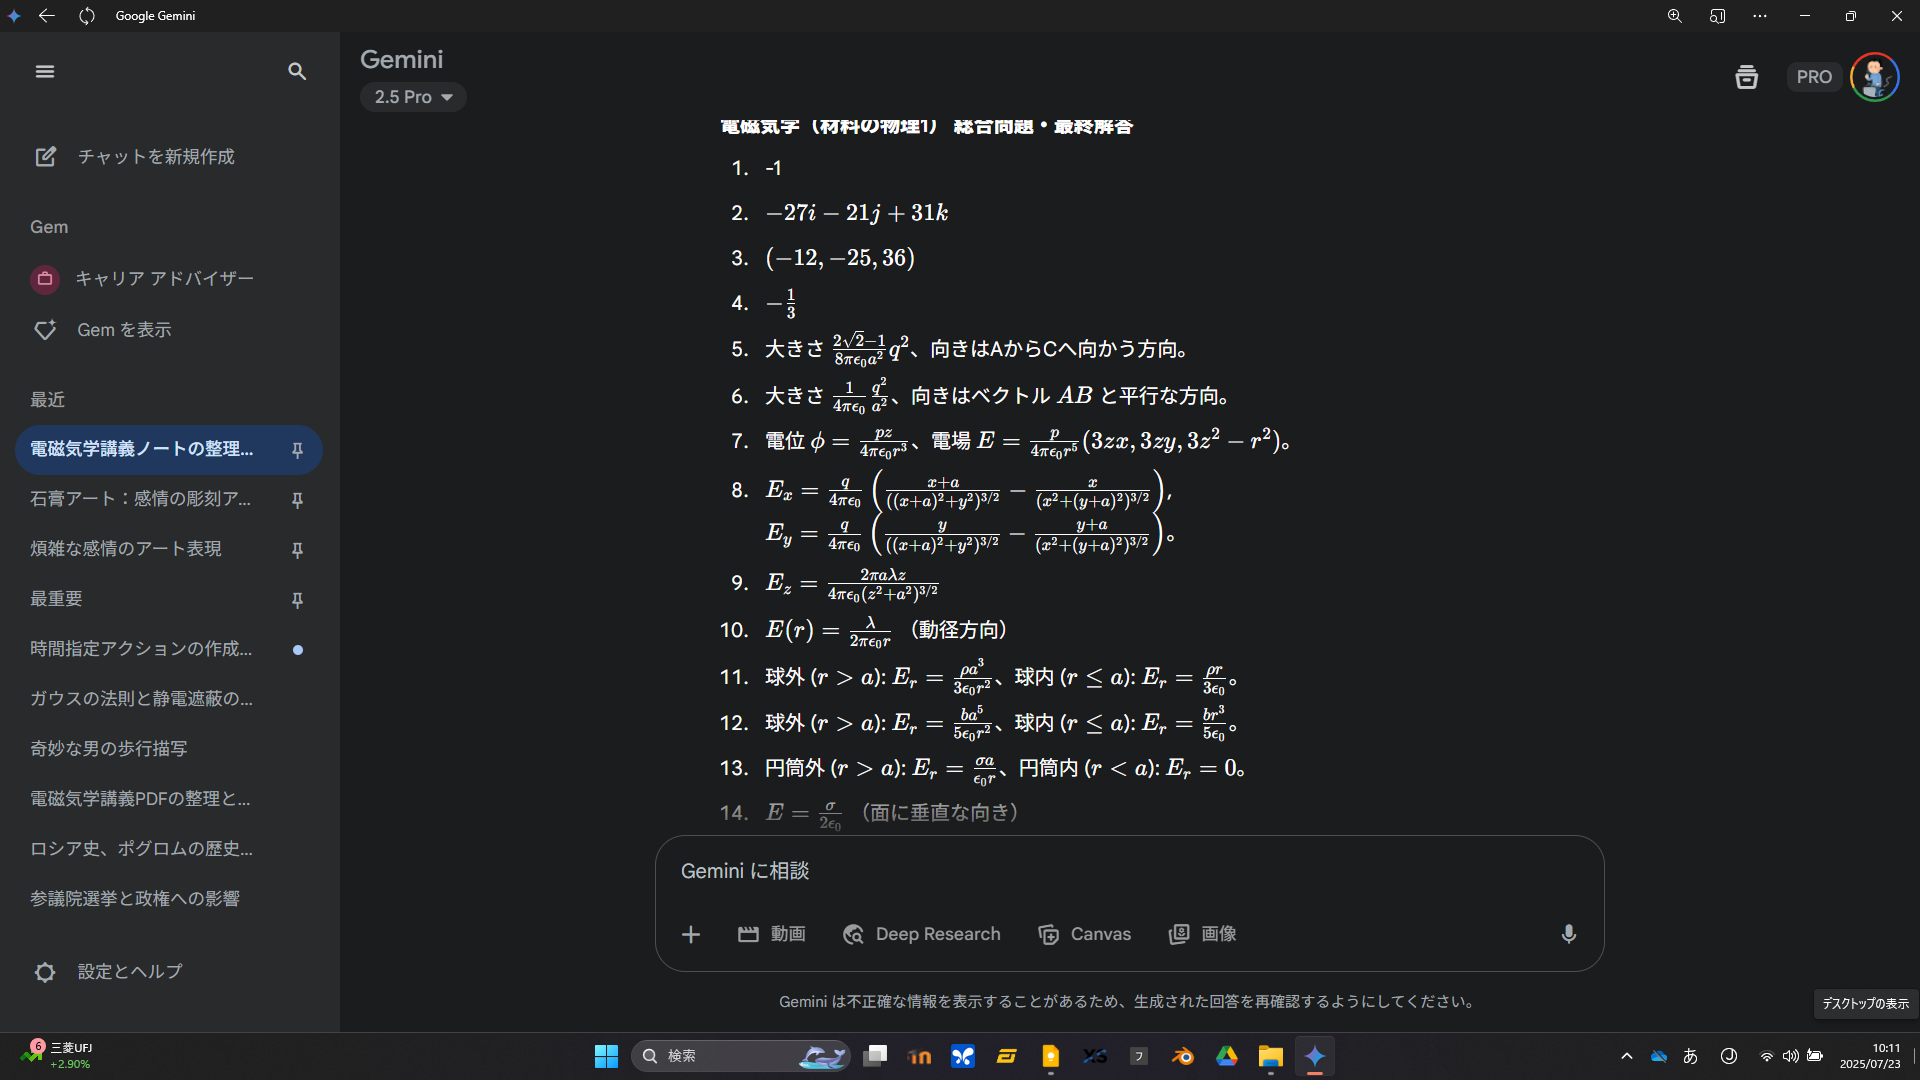1920x1080 pixels.
Task: Unpin the 電磁気学講義ノートの整理 chat
Action: click(297, 450)
